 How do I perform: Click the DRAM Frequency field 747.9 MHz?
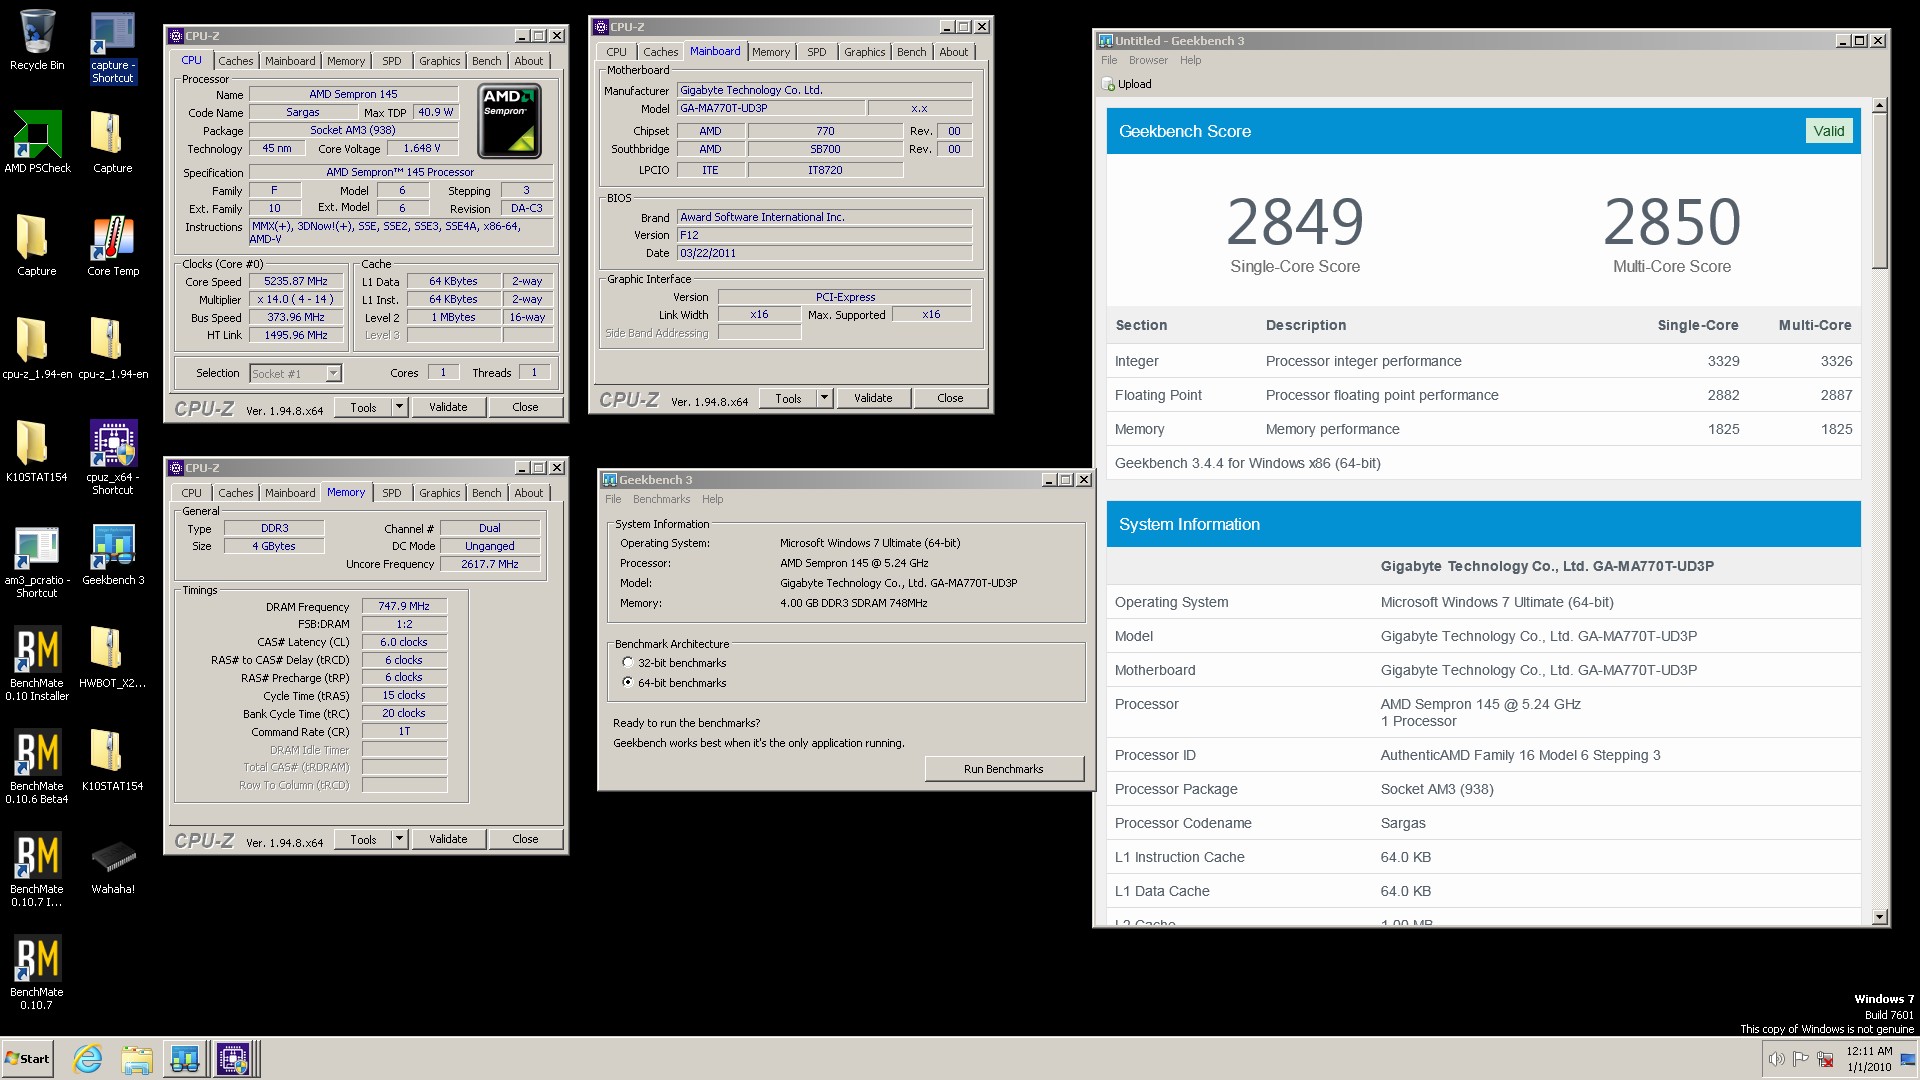coord(404,606)
